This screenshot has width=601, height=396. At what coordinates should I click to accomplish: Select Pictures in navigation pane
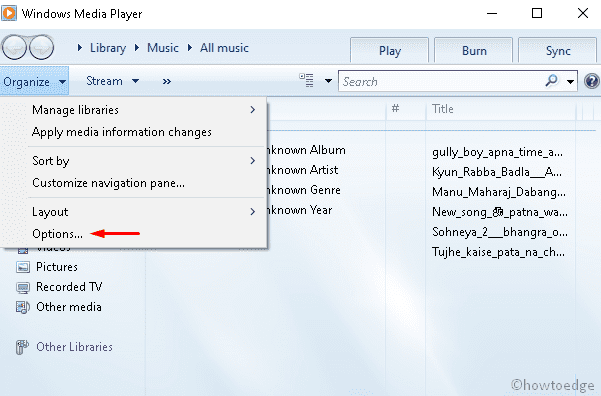pos(57,267)
